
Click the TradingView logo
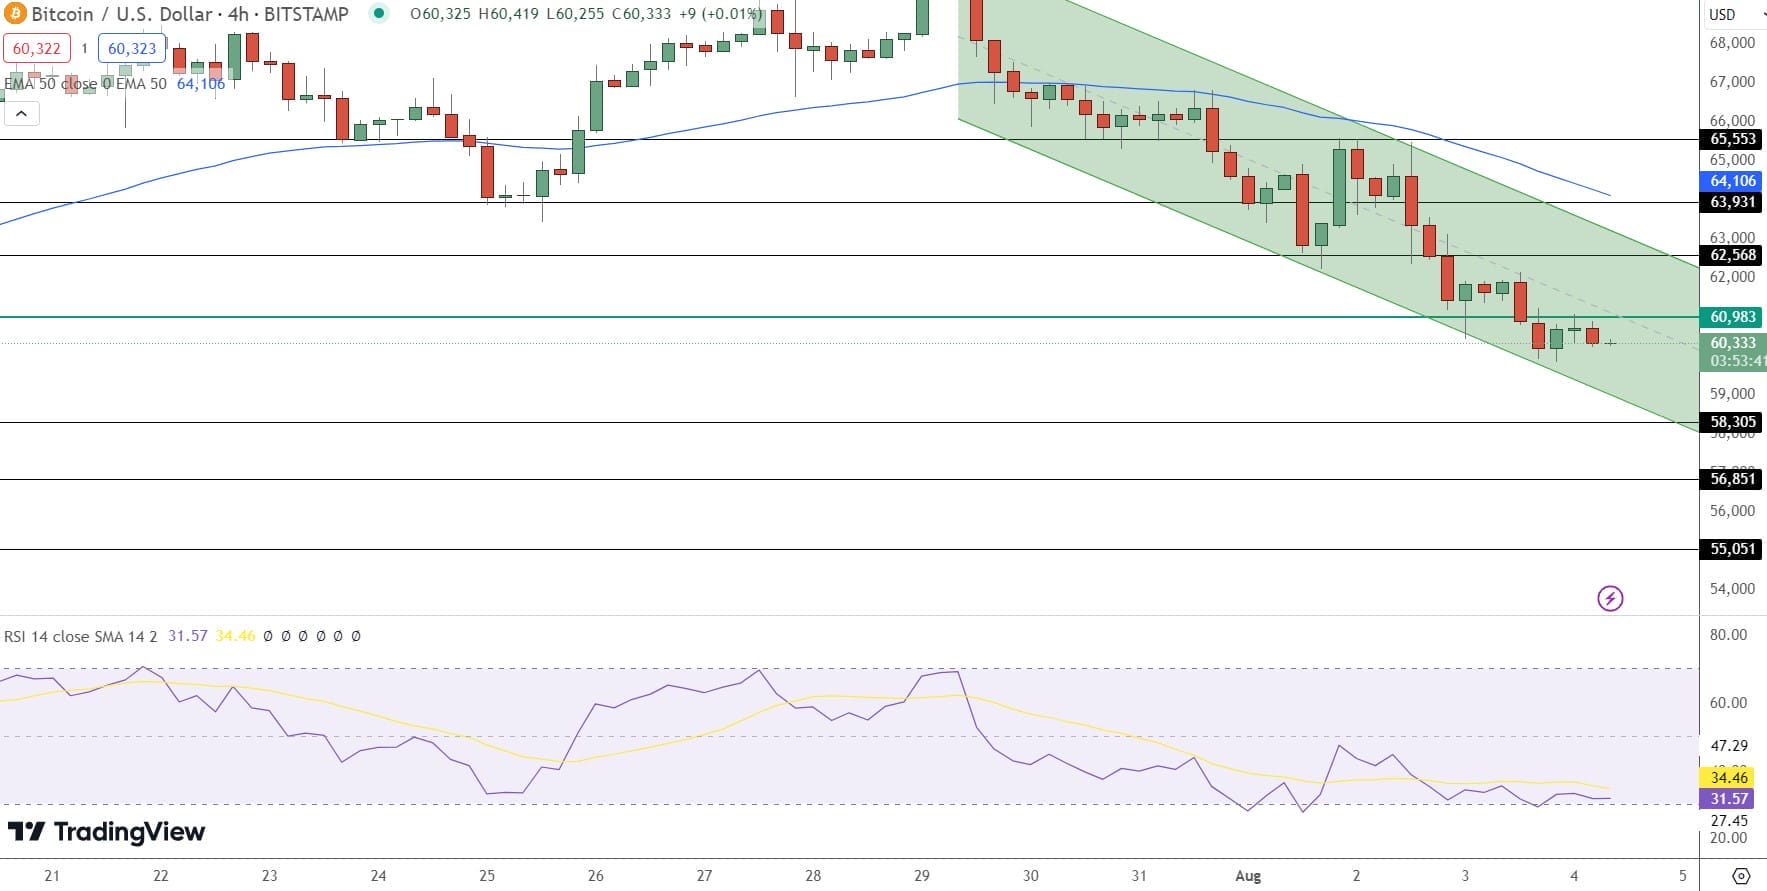pos(106,831)
